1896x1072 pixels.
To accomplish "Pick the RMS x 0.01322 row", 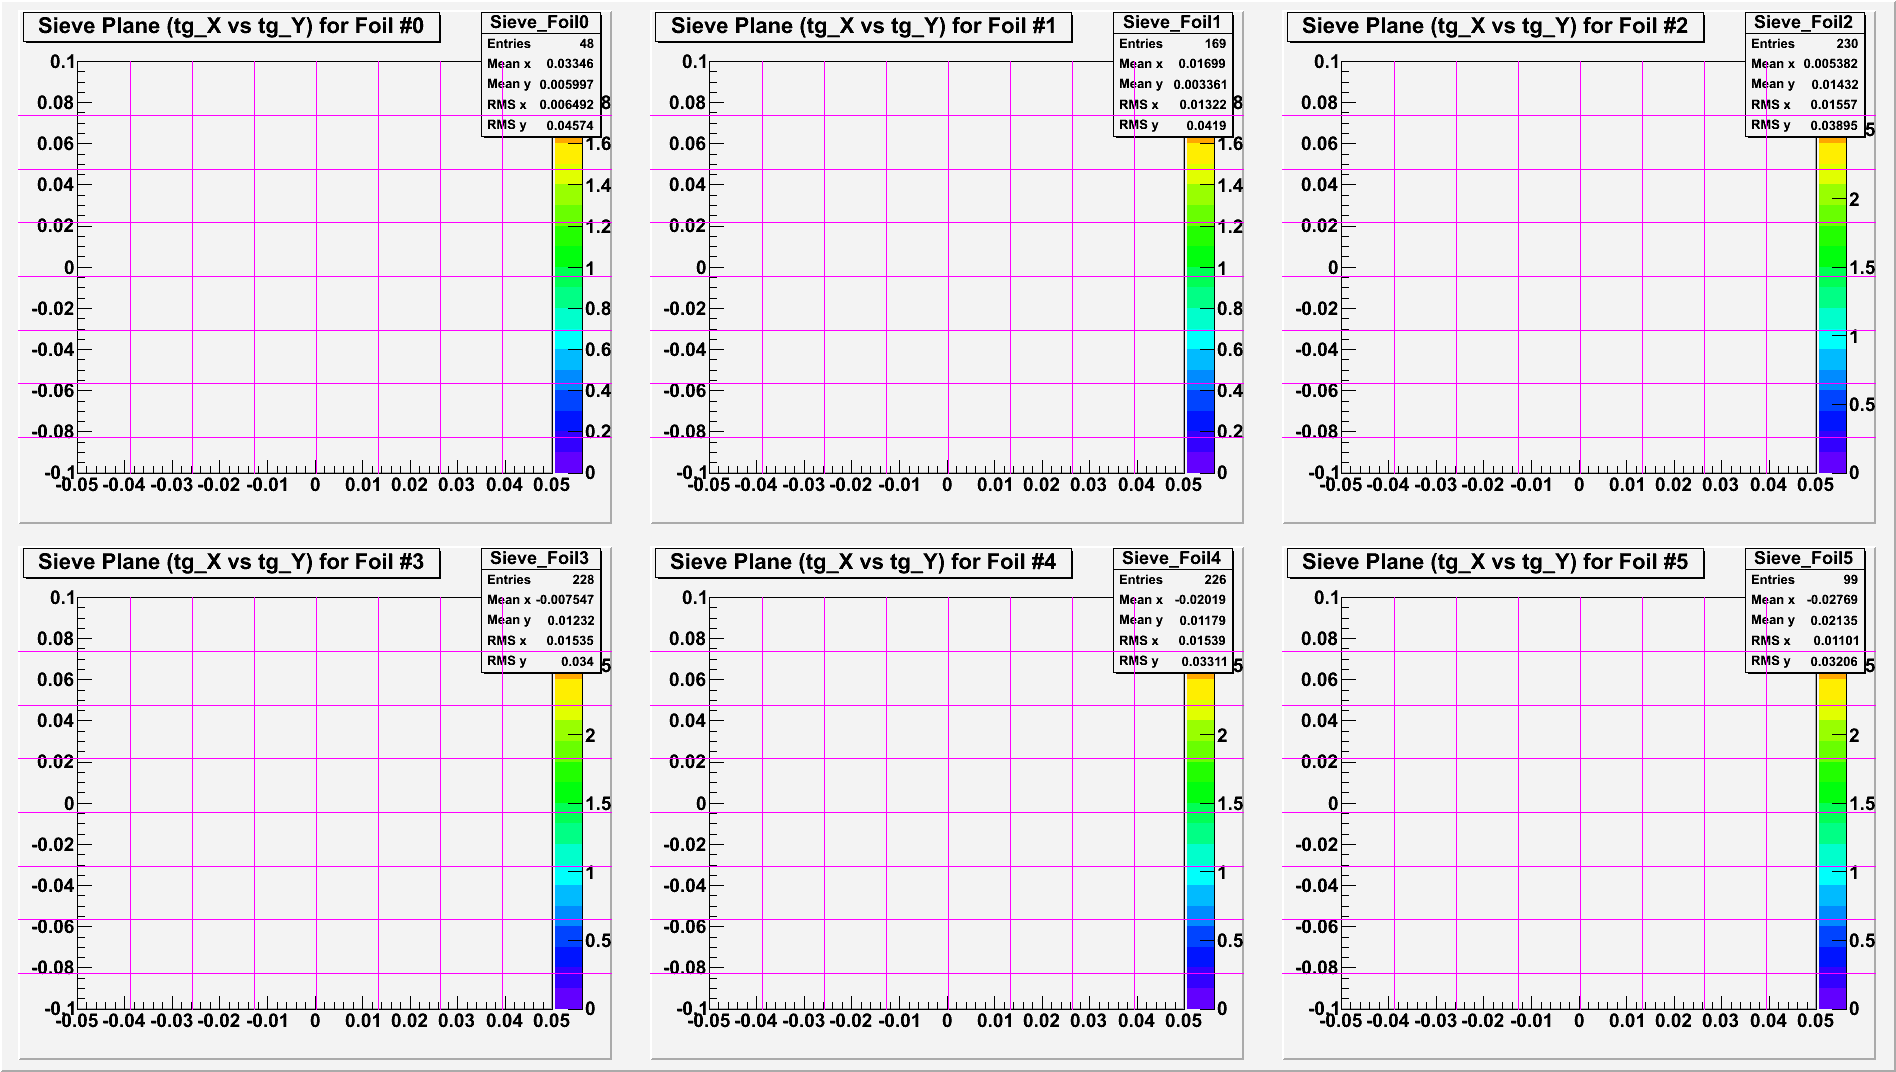I will point(1172,105).
